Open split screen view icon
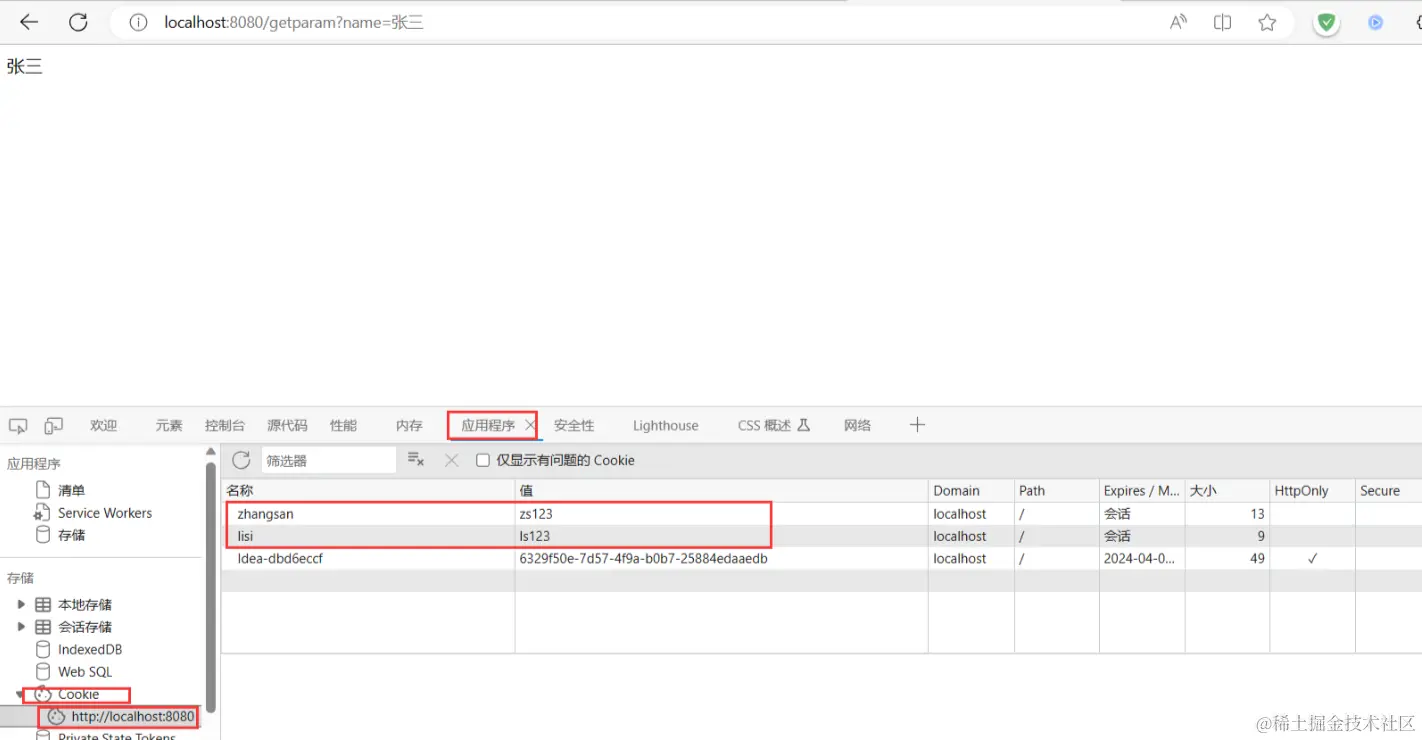The image size is (1422, 740). [x=1222, y=22]
